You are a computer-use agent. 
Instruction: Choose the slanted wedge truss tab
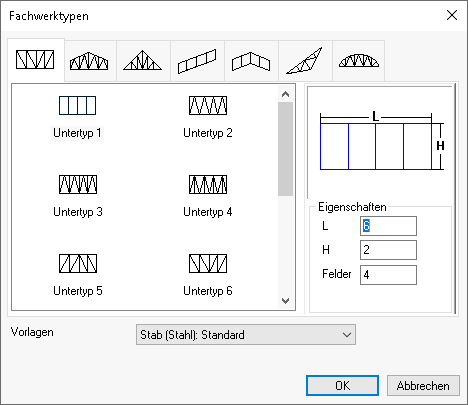305,61
